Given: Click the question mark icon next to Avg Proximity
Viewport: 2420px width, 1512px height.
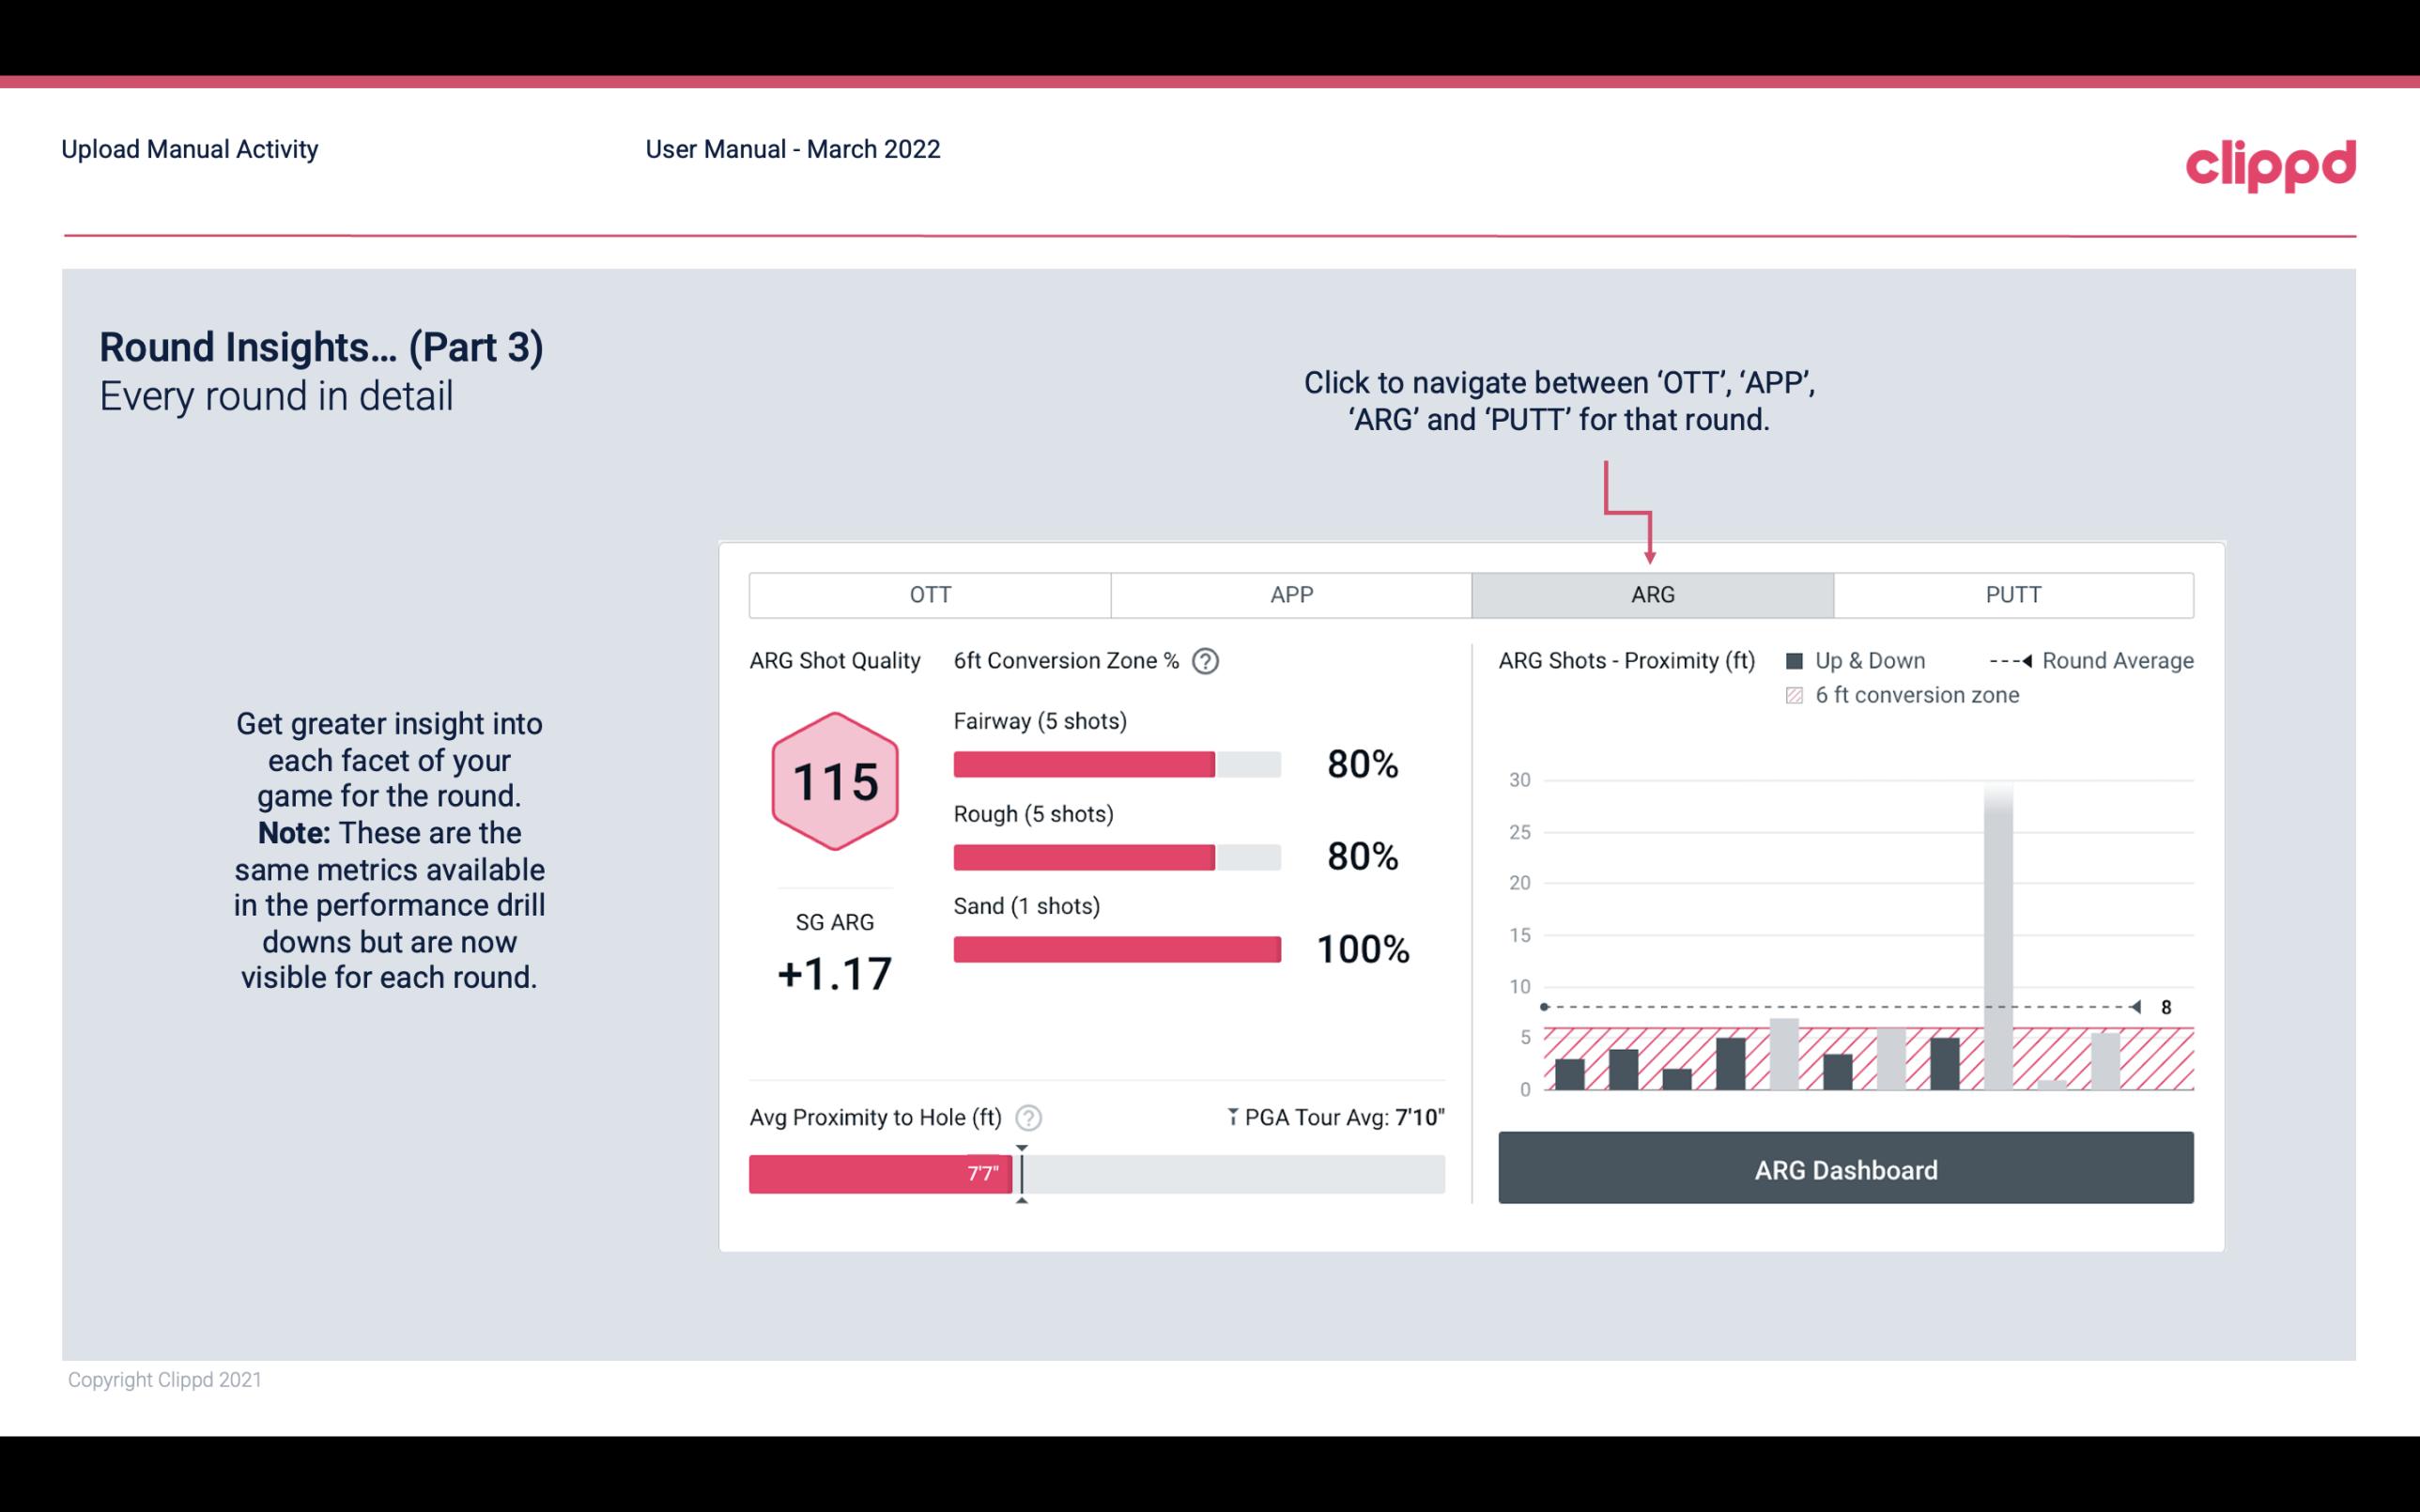Looking at the screenshot, I should 1027,1115.
